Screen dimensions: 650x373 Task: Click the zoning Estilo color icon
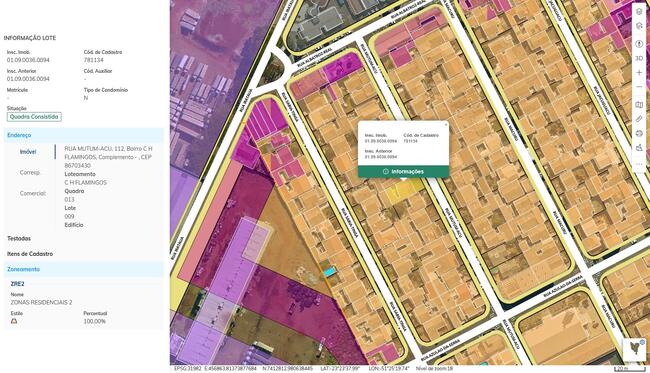tap(14, 321)
